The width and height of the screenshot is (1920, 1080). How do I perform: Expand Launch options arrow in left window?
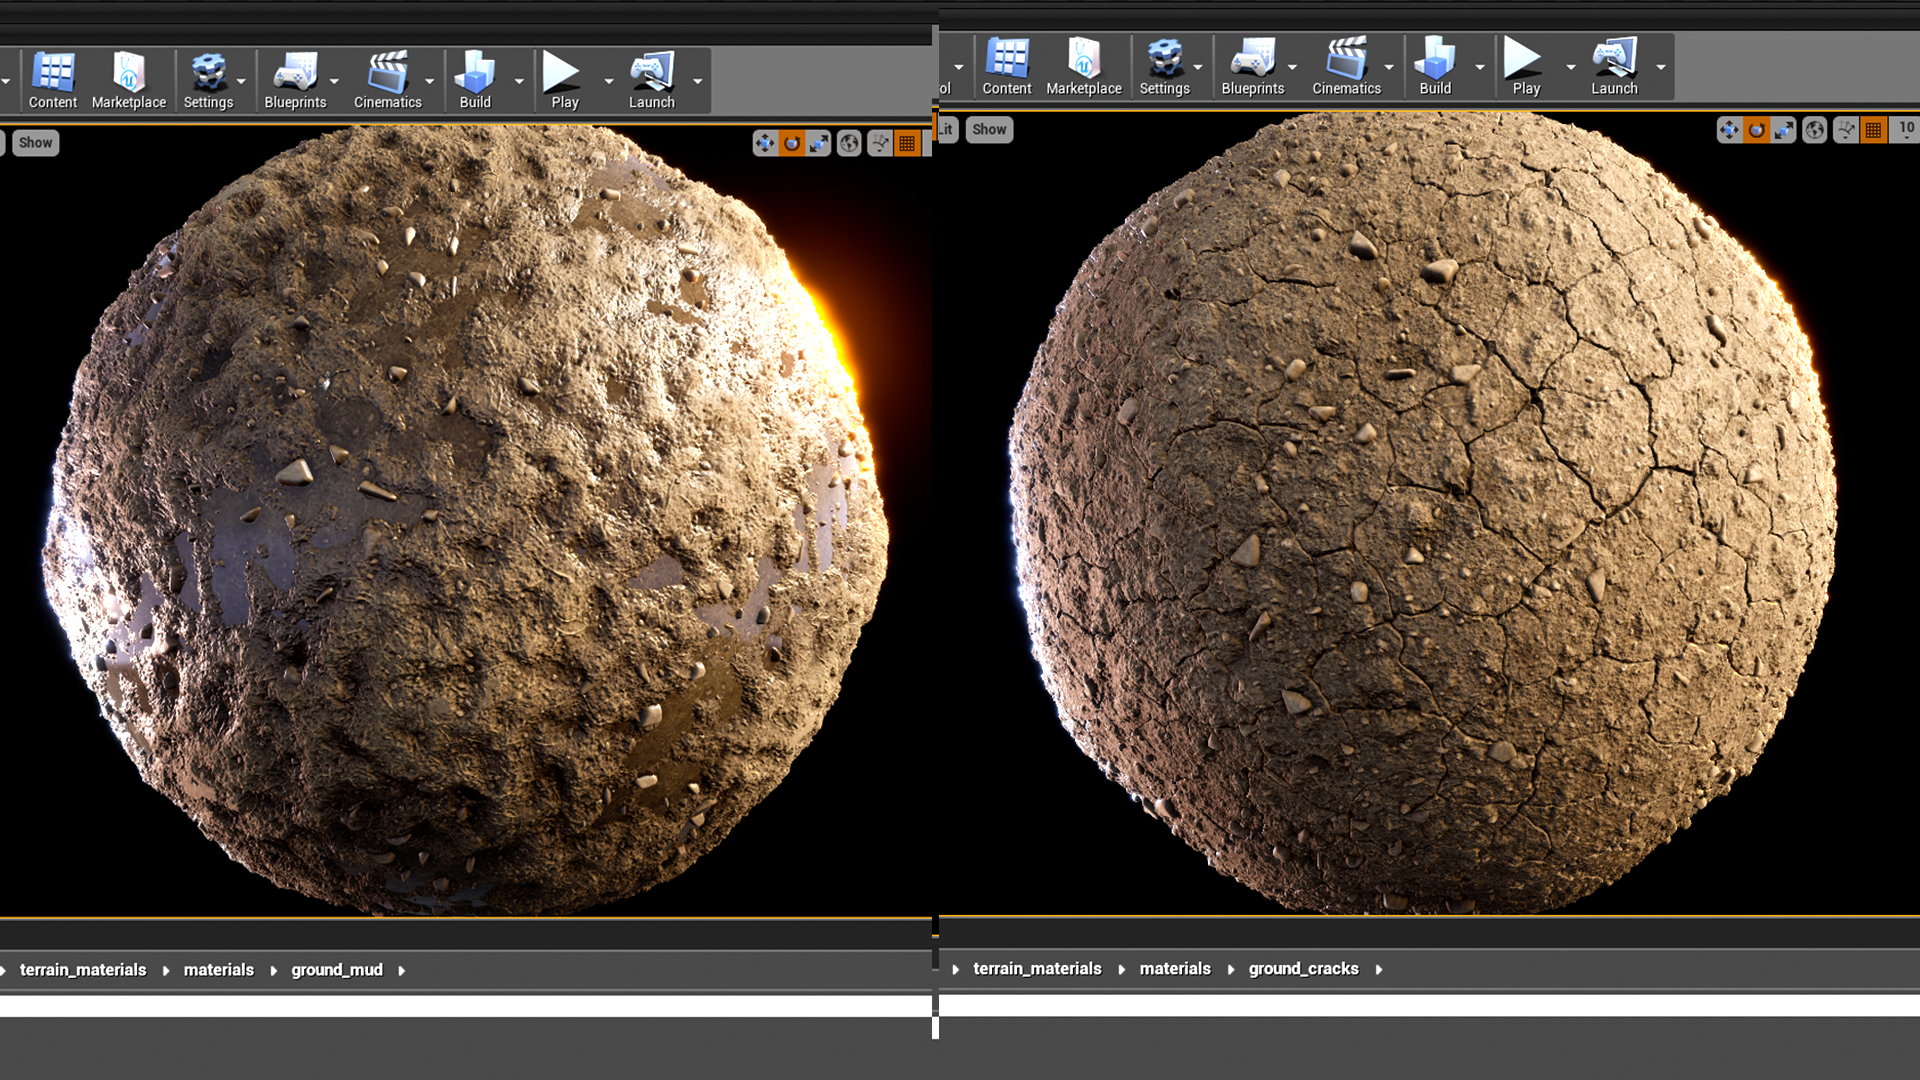[x=697, y=81]
